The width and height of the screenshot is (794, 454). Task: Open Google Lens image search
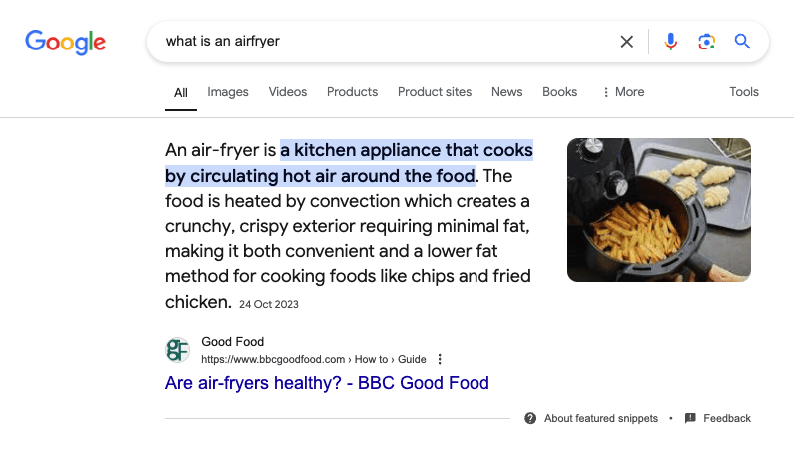706,42
